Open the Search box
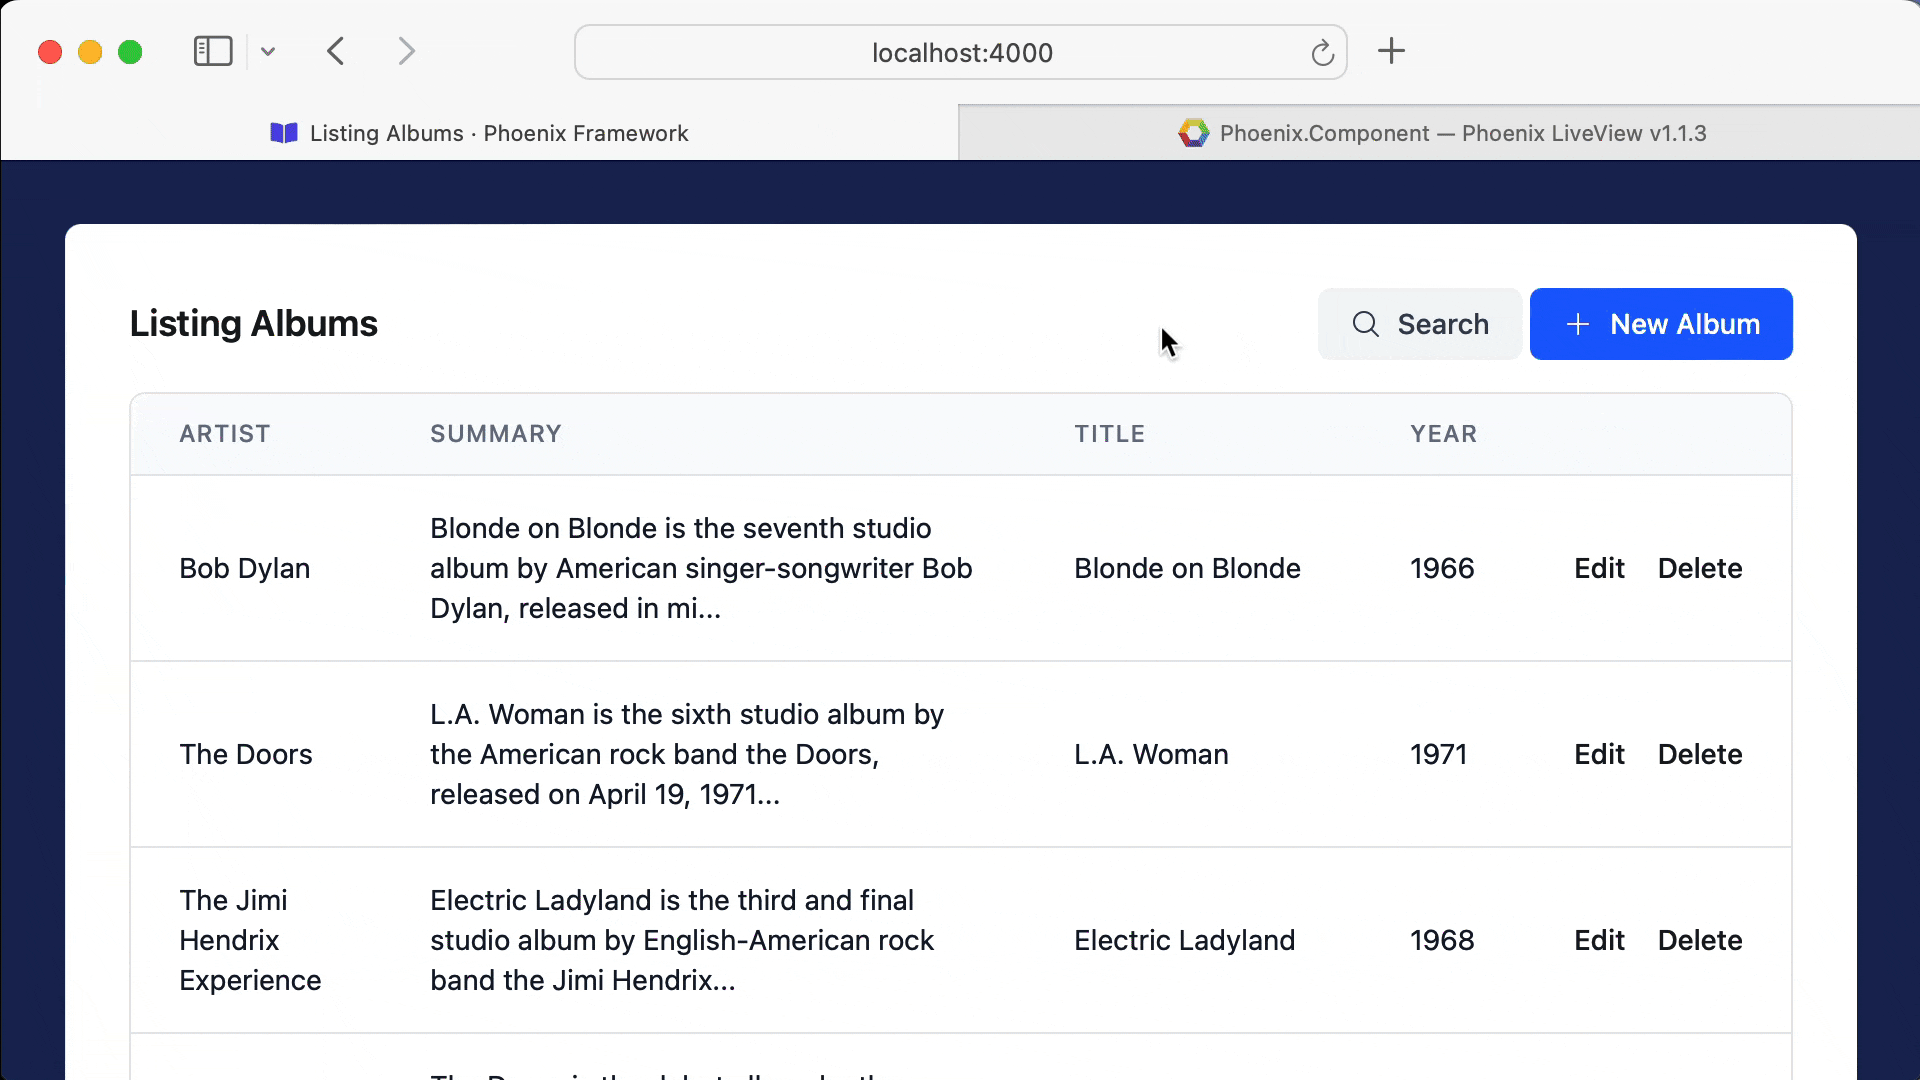 [x=1420, y=324]
